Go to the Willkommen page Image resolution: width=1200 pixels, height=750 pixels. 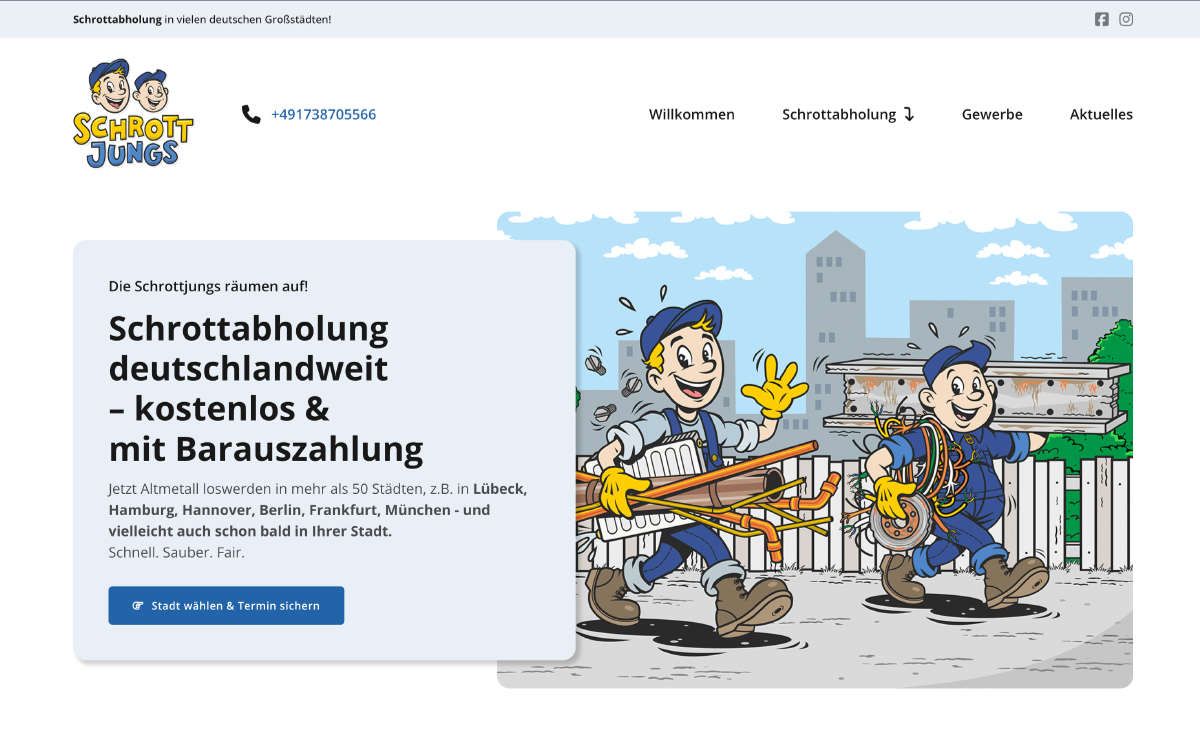692,114
